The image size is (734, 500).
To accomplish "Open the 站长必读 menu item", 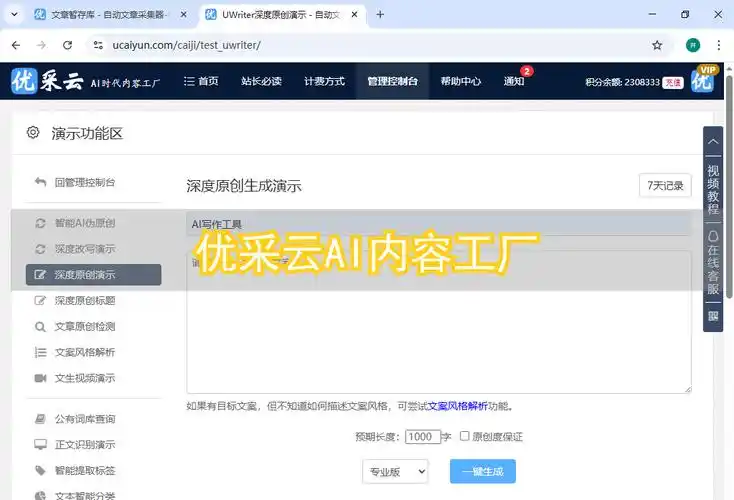I will pos(261,81).
